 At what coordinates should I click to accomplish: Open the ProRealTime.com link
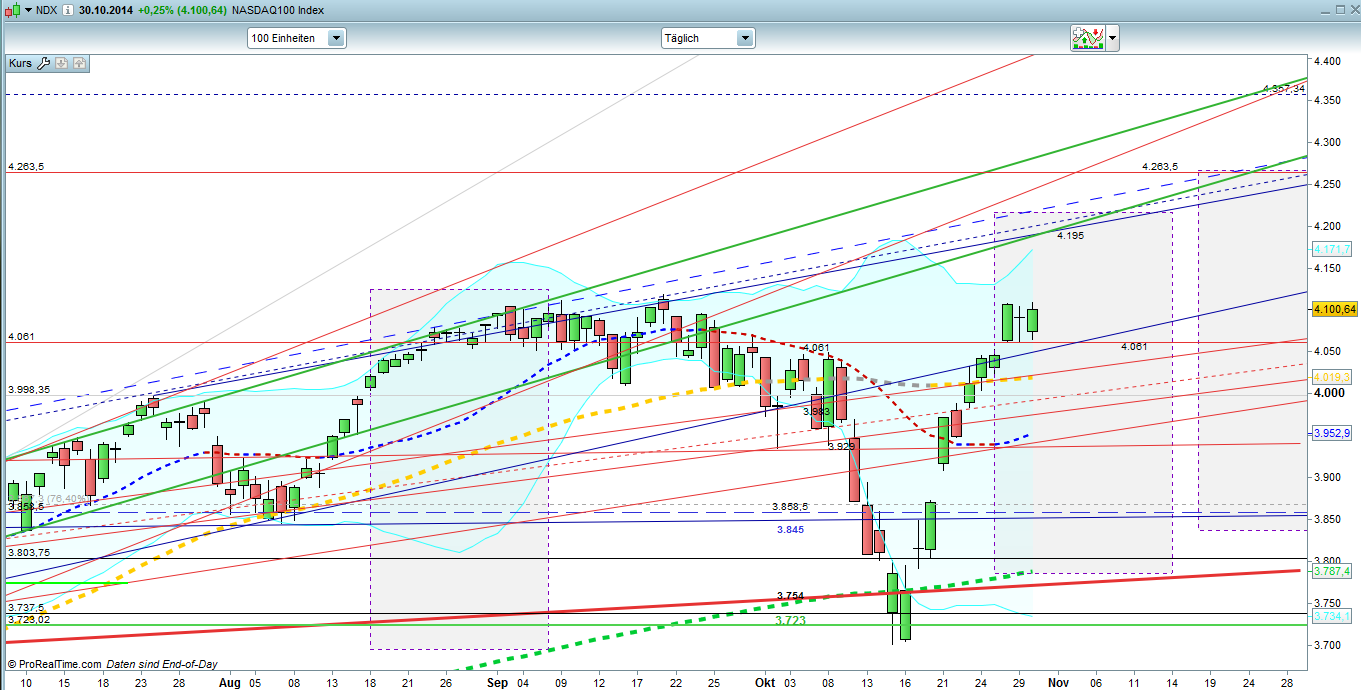point(57,664)
